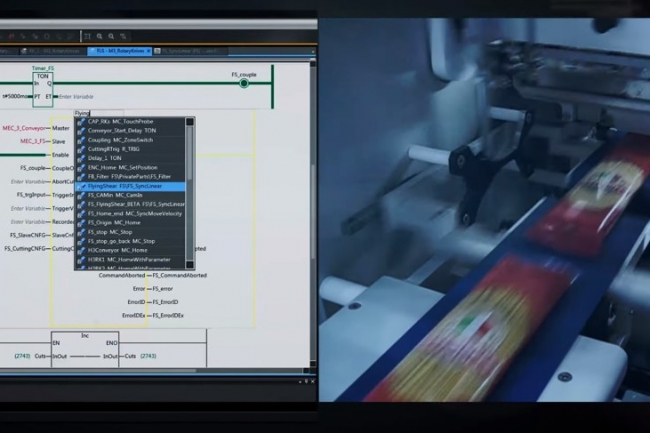Click the editor horizontal scrollbar
Image resolution: width=650 pixels, height=433 pixels.
[x=153, y=371]
